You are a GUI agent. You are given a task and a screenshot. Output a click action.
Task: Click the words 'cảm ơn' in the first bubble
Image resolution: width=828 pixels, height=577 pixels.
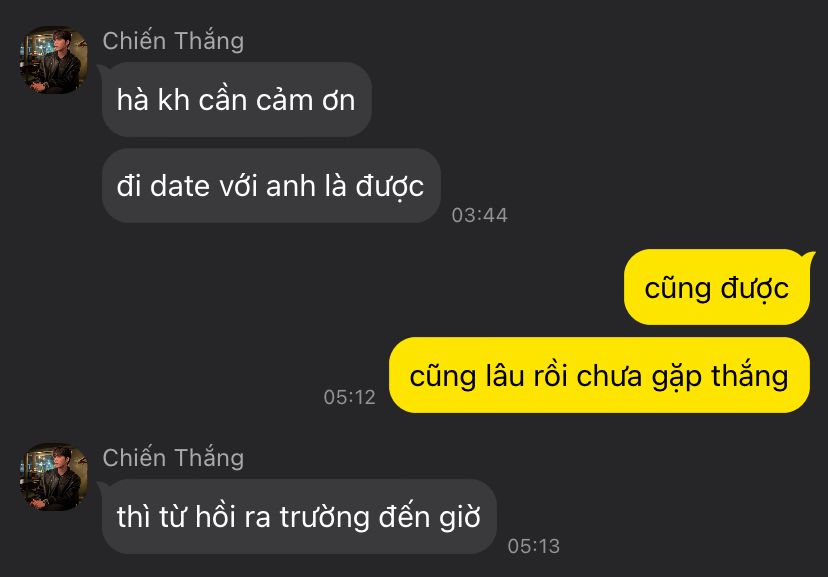pyautogui.click(x=305, y=100)
